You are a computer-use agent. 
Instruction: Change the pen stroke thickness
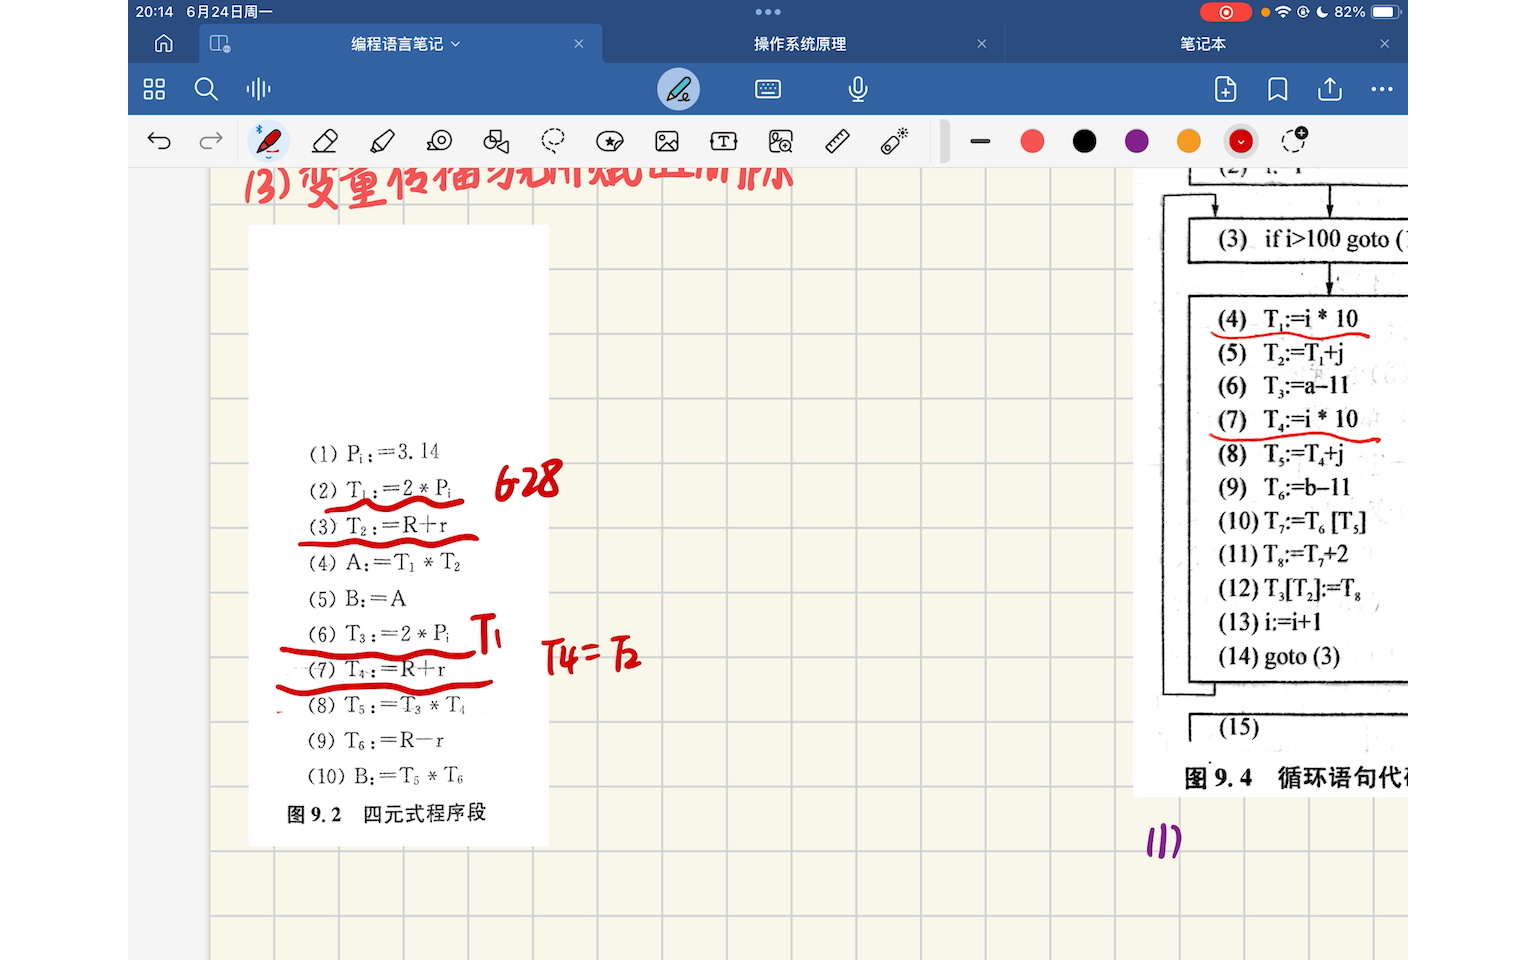pyautogui.click(x=980, y=141)
